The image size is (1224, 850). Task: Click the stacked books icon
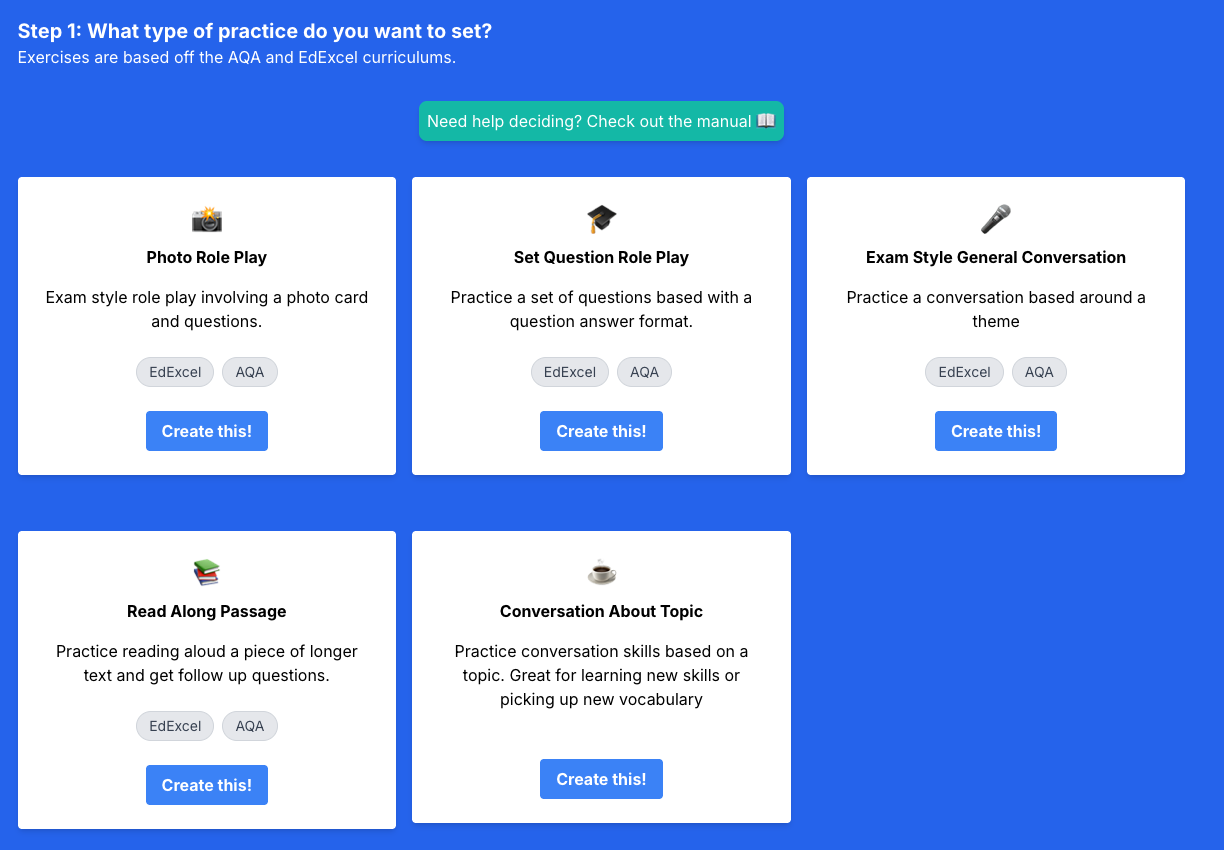click(207, 573)
